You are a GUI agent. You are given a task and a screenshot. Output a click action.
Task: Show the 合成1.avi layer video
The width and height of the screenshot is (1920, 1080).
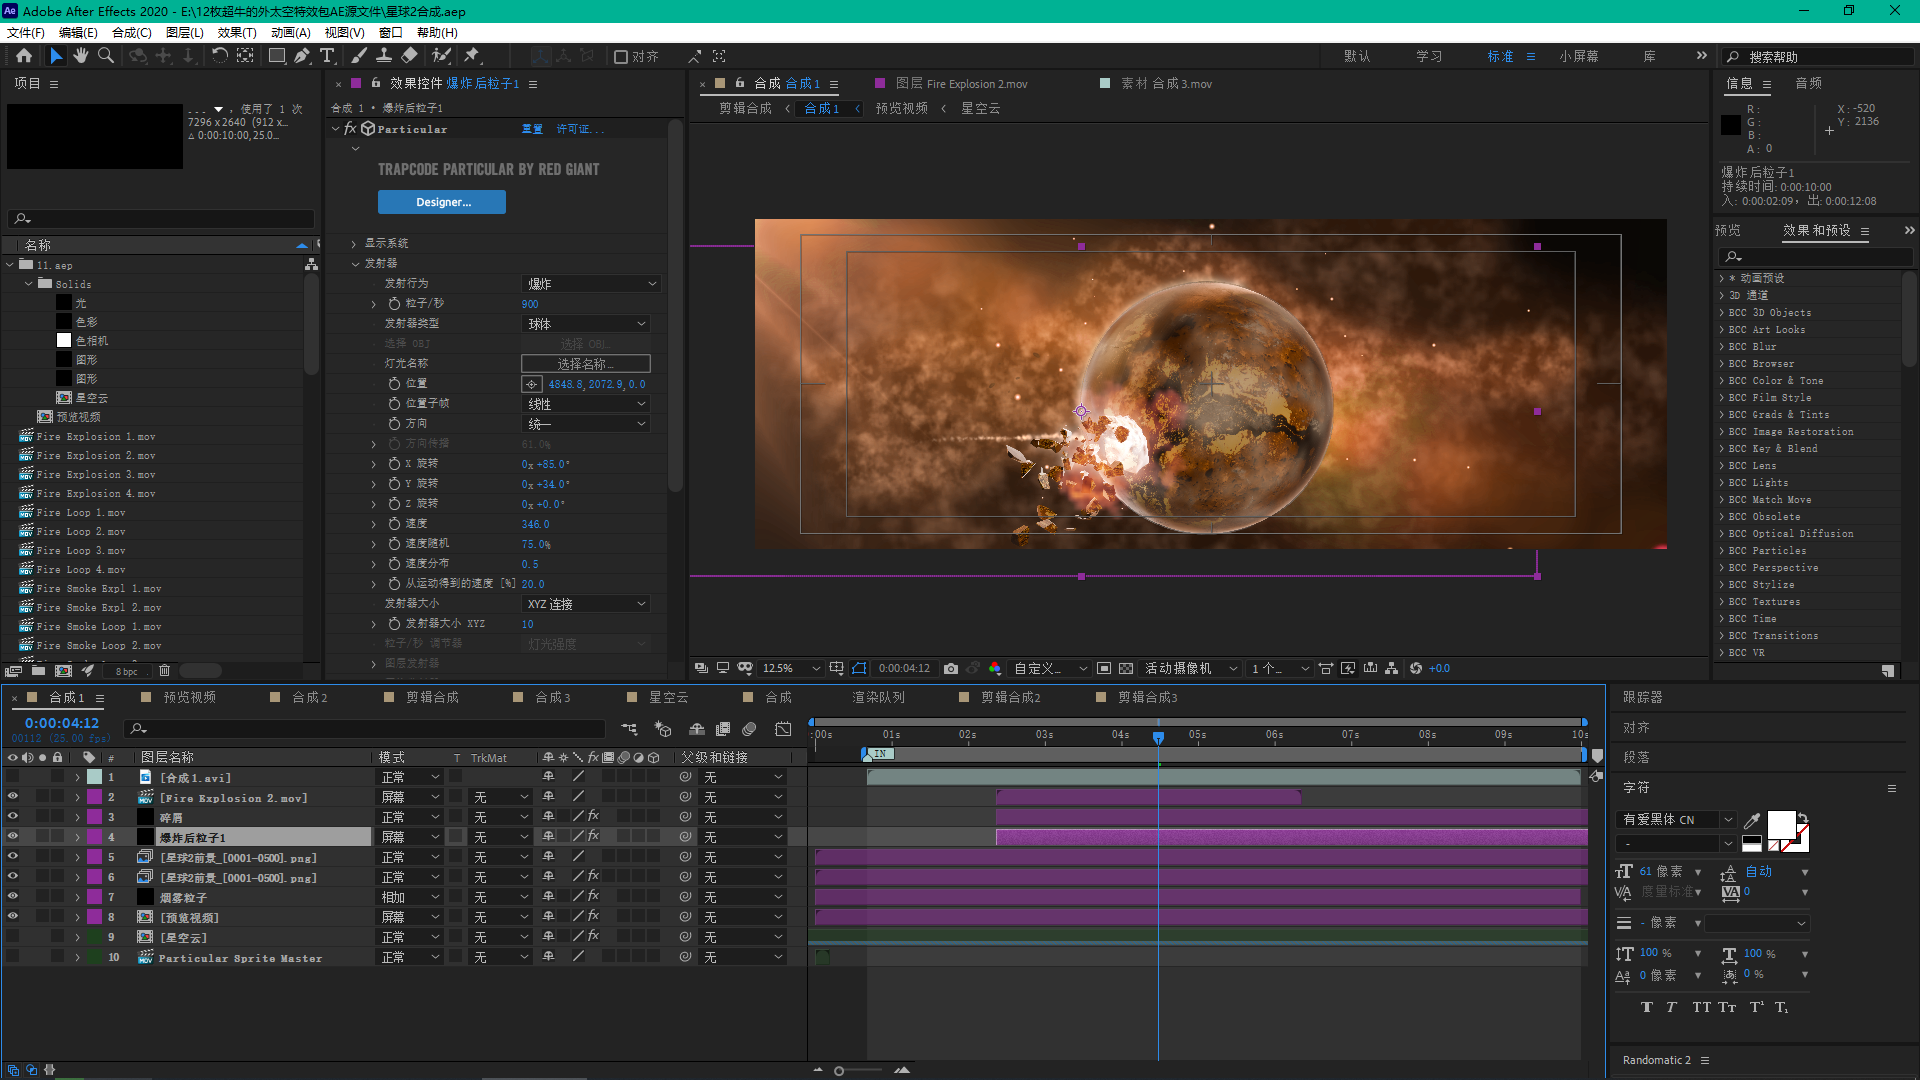[x=13, y=777]
